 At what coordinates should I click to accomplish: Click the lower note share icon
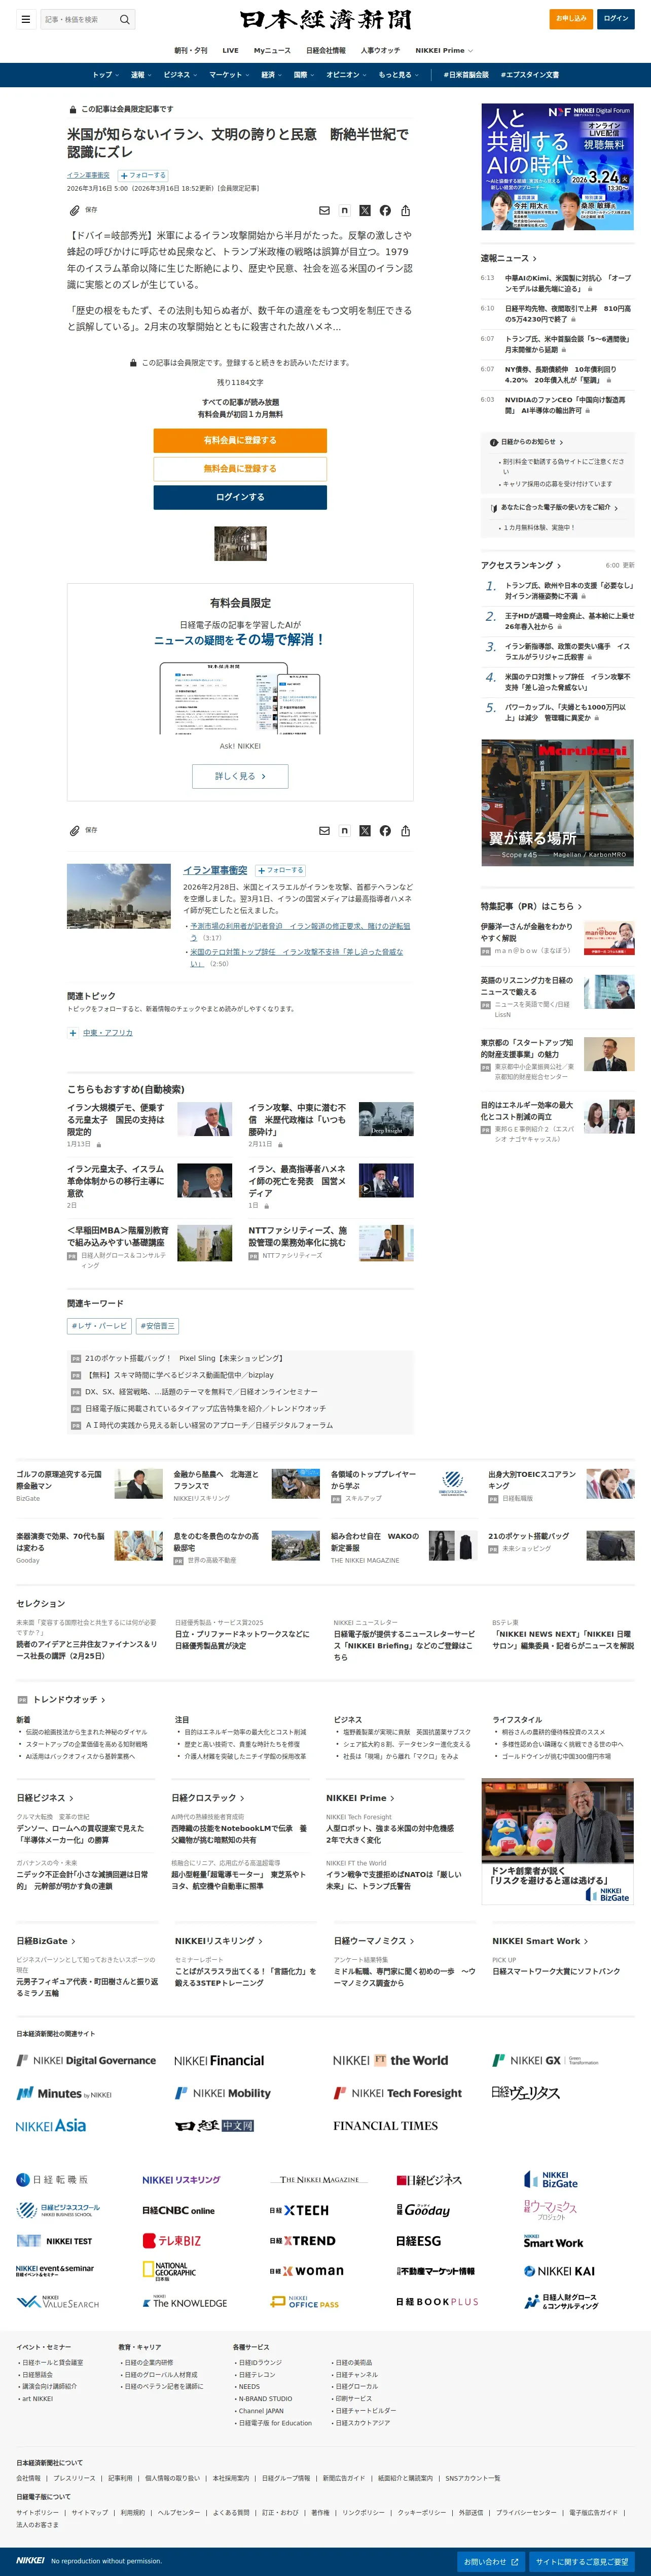344,831
